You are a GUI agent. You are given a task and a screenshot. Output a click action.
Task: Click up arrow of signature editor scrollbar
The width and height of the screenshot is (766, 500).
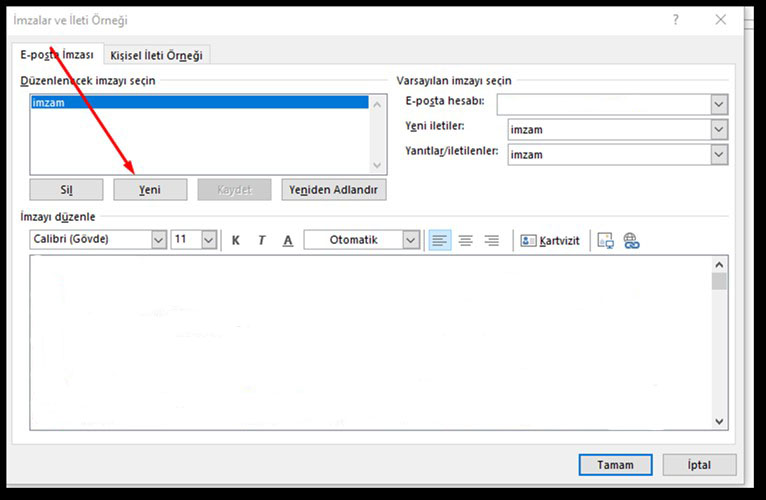(x=719, y=265)
